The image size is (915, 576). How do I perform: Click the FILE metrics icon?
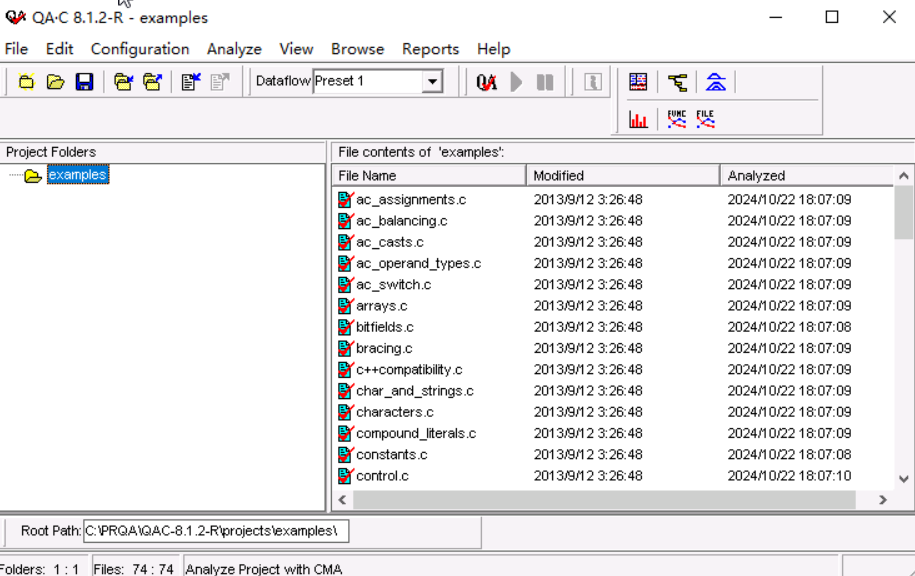coord(706,119)
